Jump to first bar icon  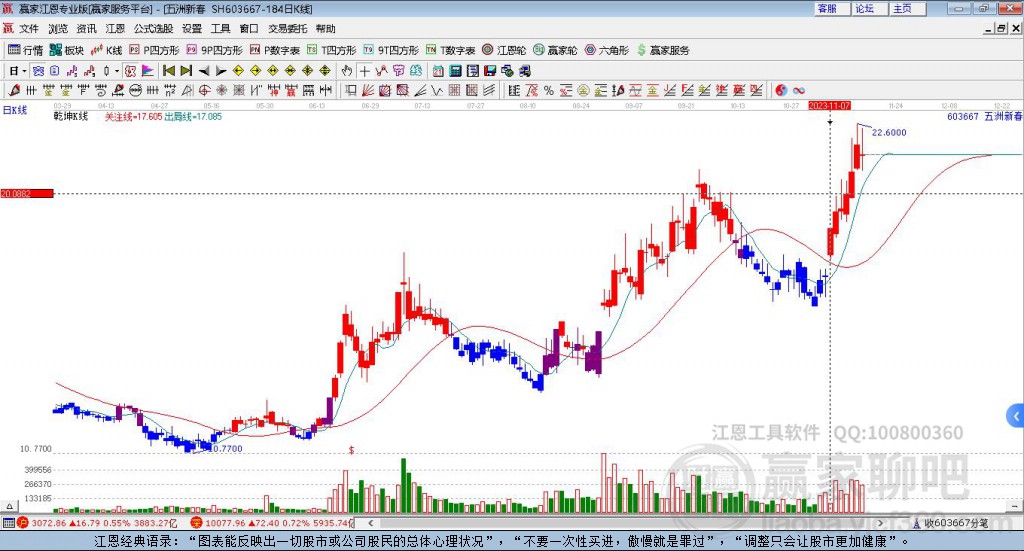(169, 71)
